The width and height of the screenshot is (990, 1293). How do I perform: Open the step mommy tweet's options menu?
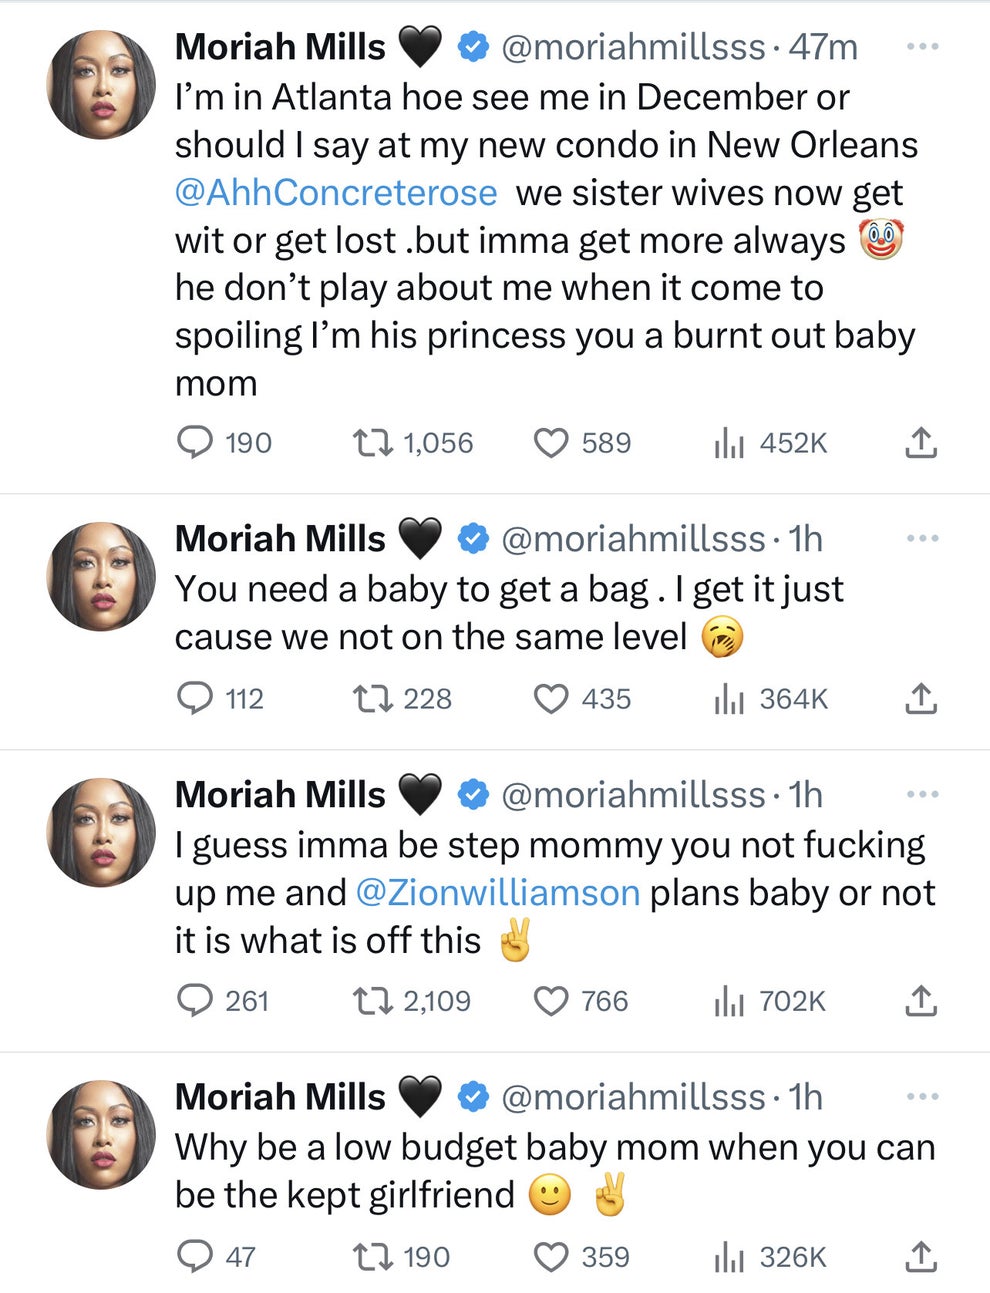coord(922,794)
